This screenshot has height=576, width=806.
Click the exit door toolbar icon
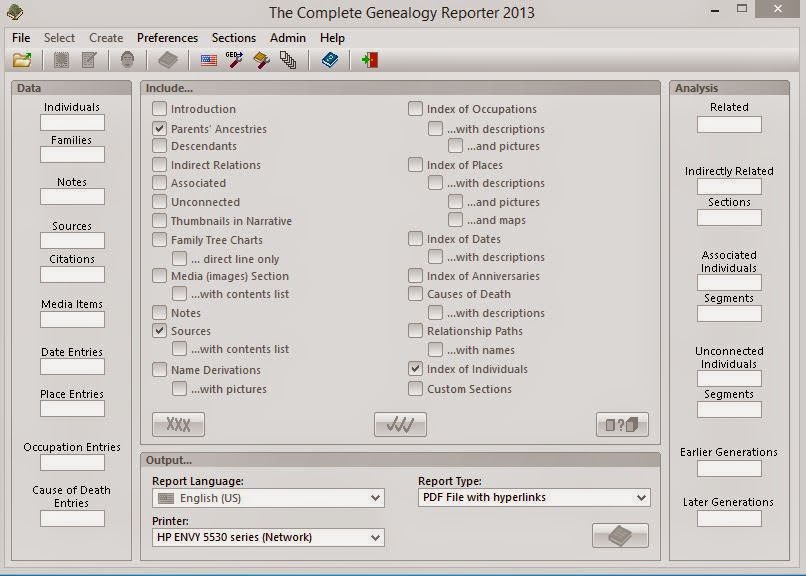pos(370,60)
